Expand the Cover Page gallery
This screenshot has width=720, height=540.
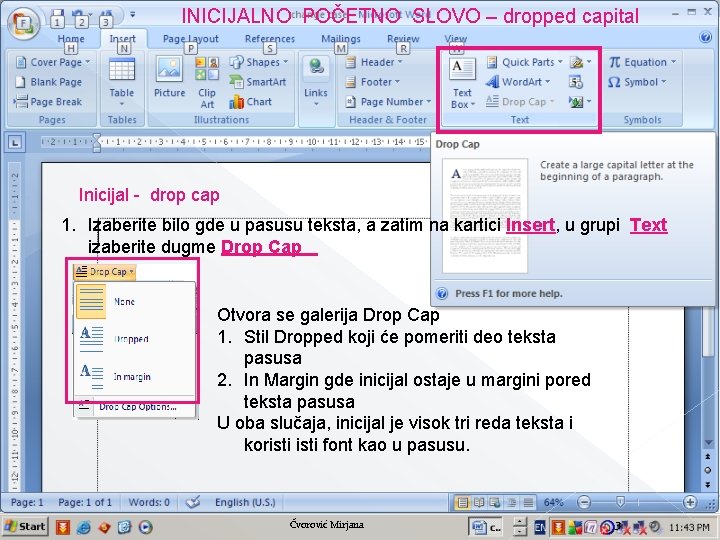52,62
